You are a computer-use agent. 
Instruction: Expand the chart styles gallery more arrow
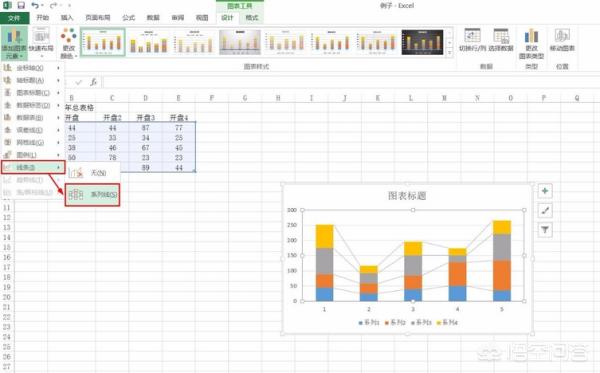(450, 53)
